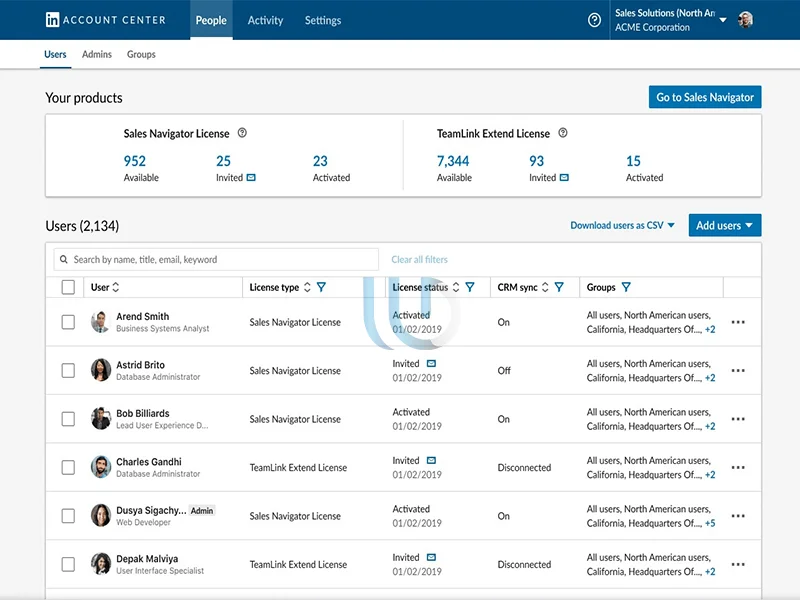Select Charles Gandhi's checkbox
Image resolution: width=800 pixels, height=600 pixels.
tap(68, 467)
